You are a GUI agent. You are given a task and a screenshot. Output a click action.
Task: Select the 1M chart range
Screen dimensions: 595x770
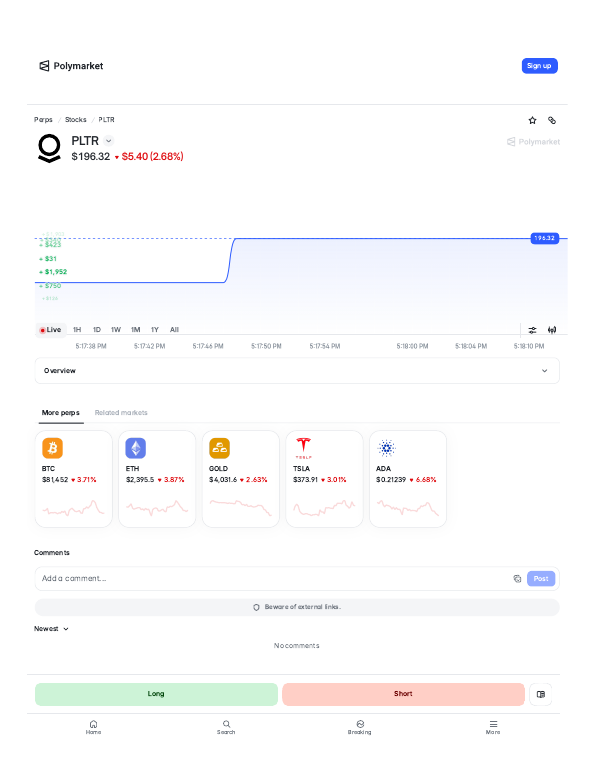pyautogui.click(x=135, y=330)
